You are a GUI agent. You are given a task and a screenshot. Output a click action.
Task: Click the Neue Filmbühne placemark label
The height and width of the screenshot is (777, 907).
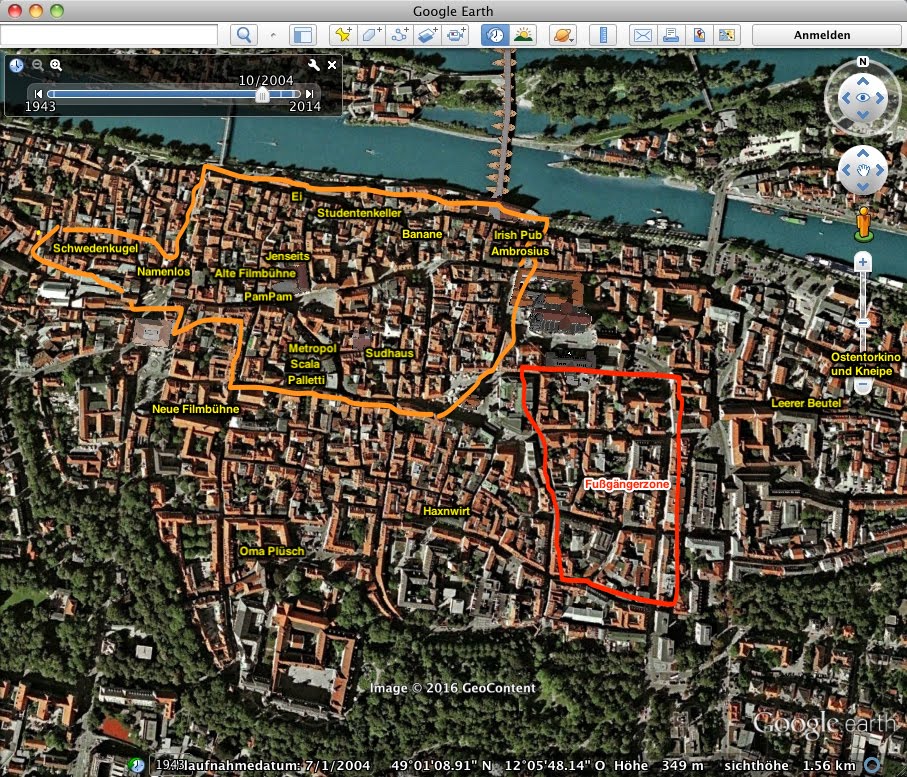point(196,409)
